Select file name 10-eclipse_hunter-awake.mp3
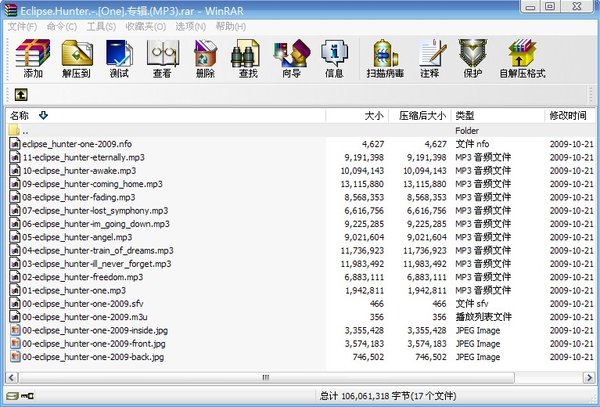The image size is (600, 407). pyautogui.click(x=79, y=171)
